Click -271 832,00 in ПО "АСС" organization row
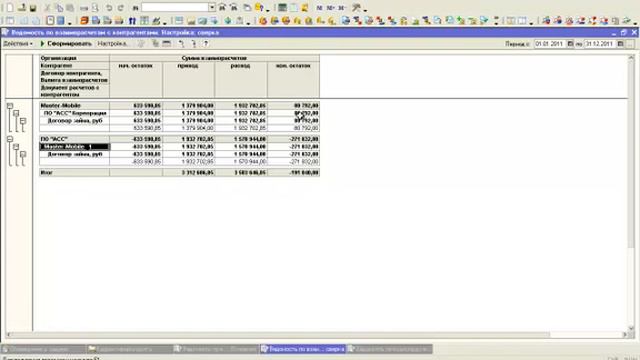Screen dimensions: 640x360 [304, 139]
